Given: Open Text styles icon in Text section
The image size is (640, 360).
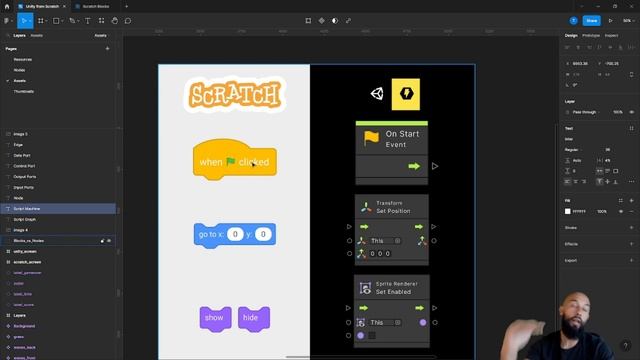Looking at the screenshot, I should click(631, 128).
